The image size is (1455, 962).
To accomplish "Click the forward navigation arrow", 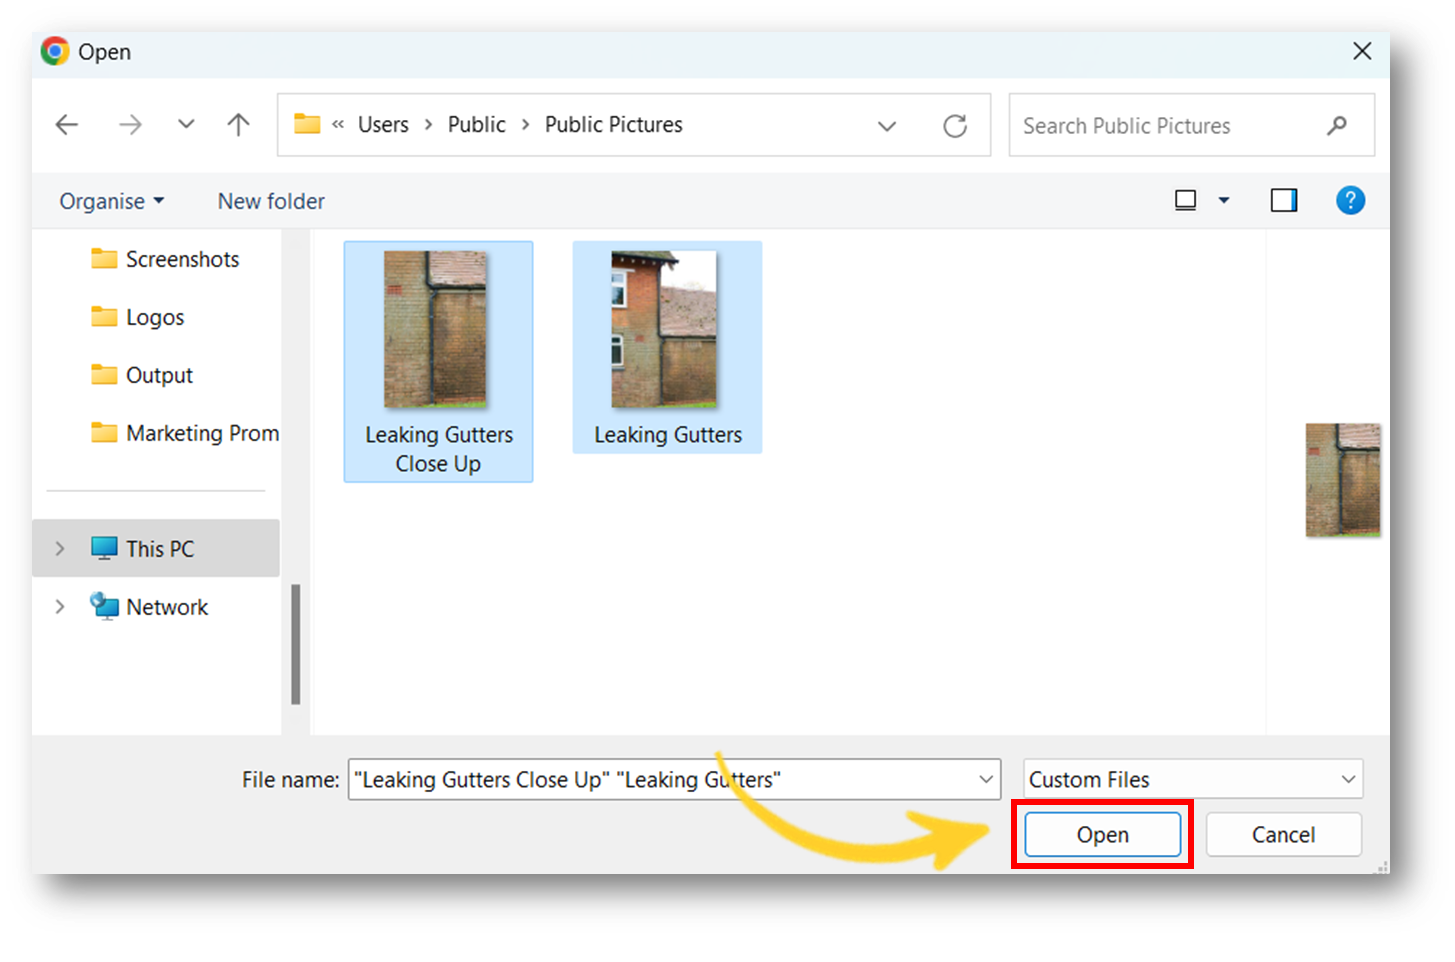I will pos(130,124).
